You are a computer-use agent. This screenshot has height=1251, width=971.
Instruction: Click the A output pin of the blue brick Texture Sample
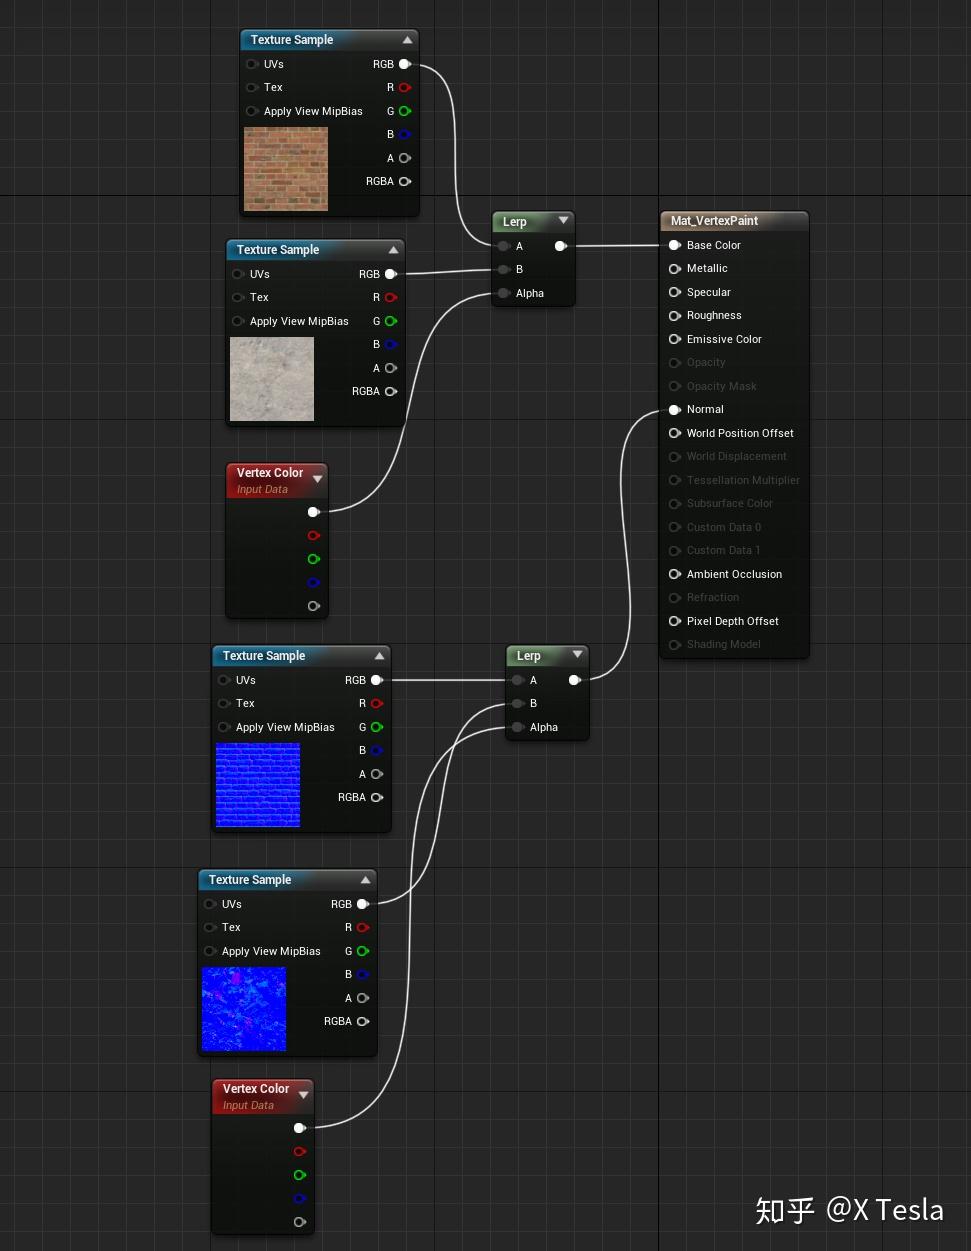click(x=377, y=774)
